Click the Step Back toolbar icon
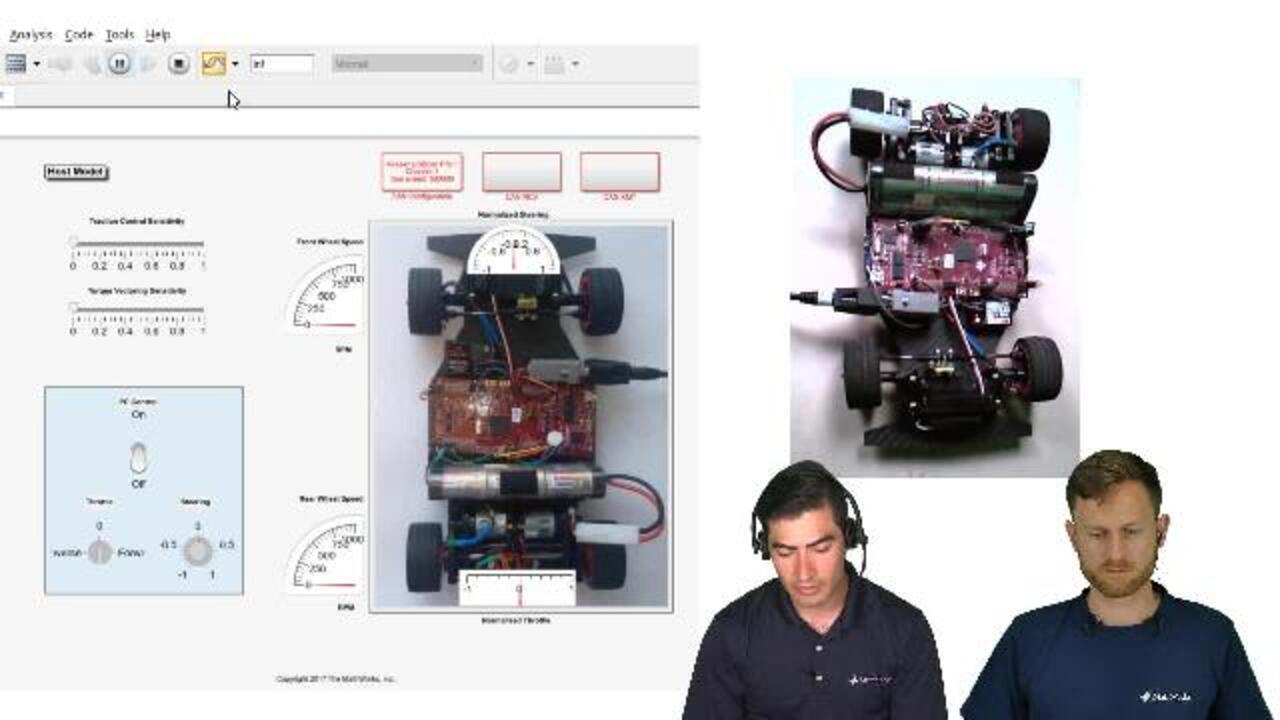 coord(91,64)
